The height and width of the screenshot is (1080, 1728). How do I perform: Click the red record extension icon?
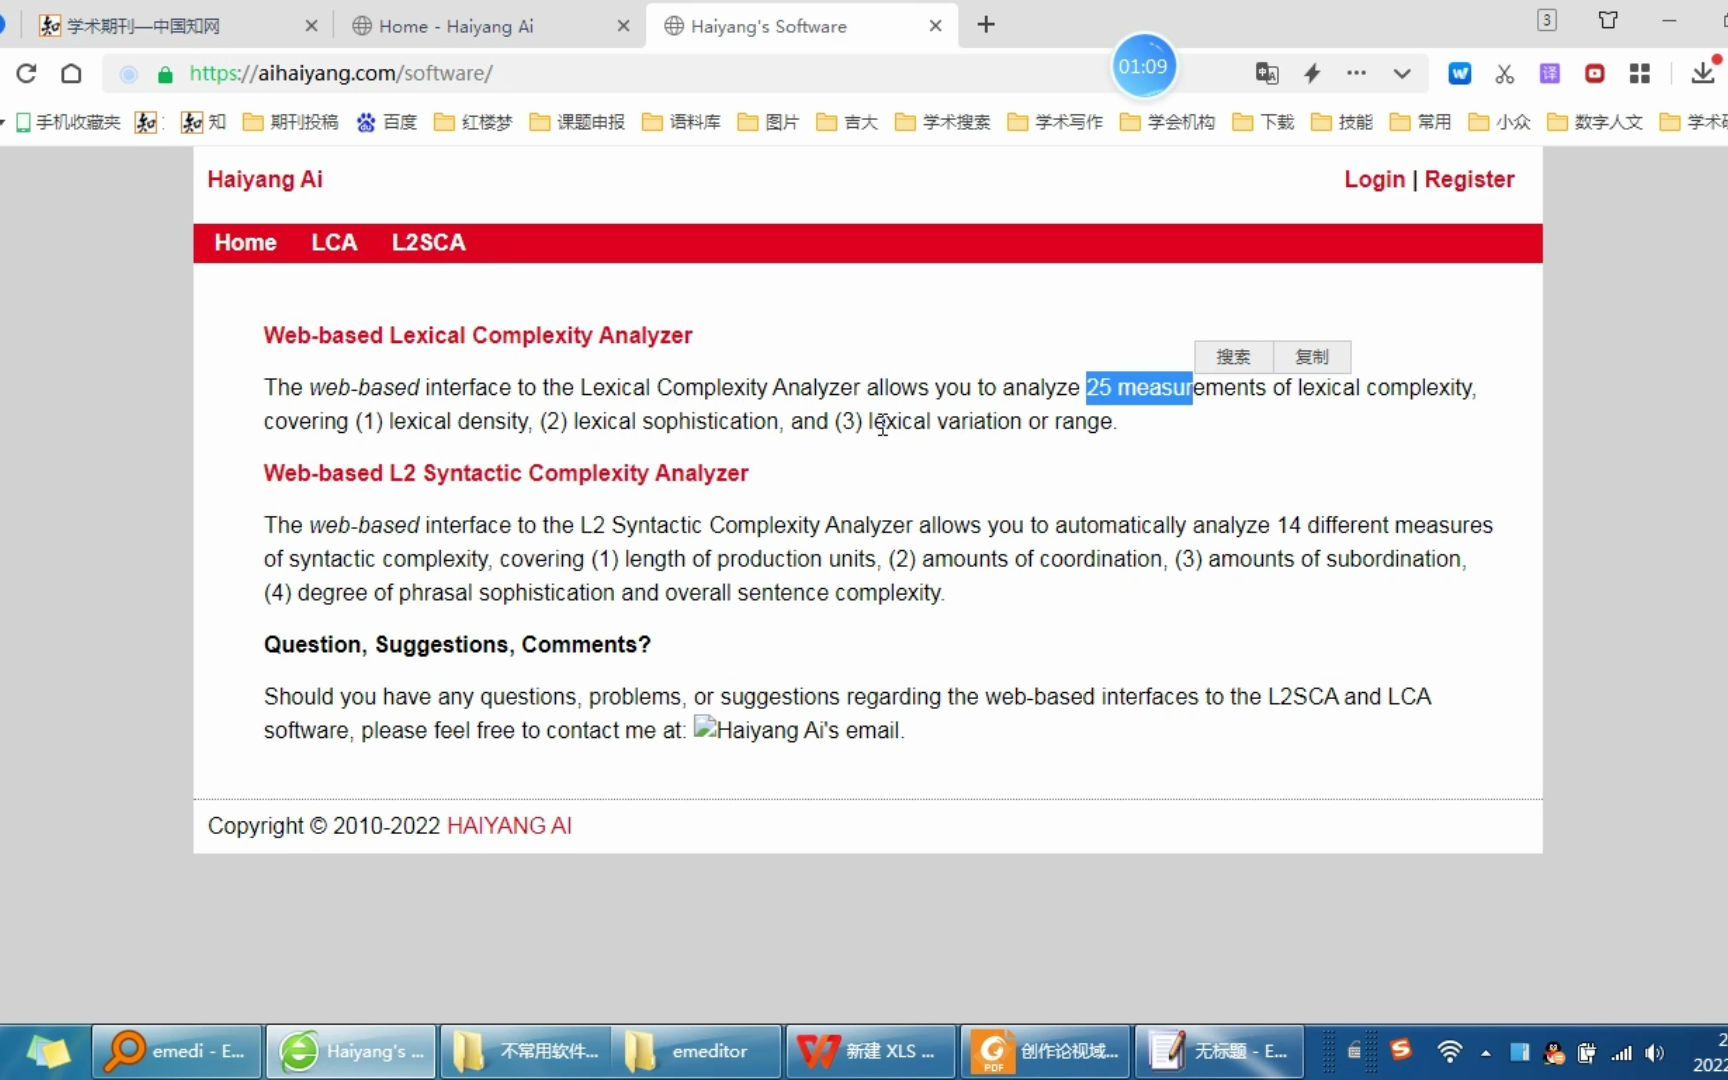(1595, 73)
